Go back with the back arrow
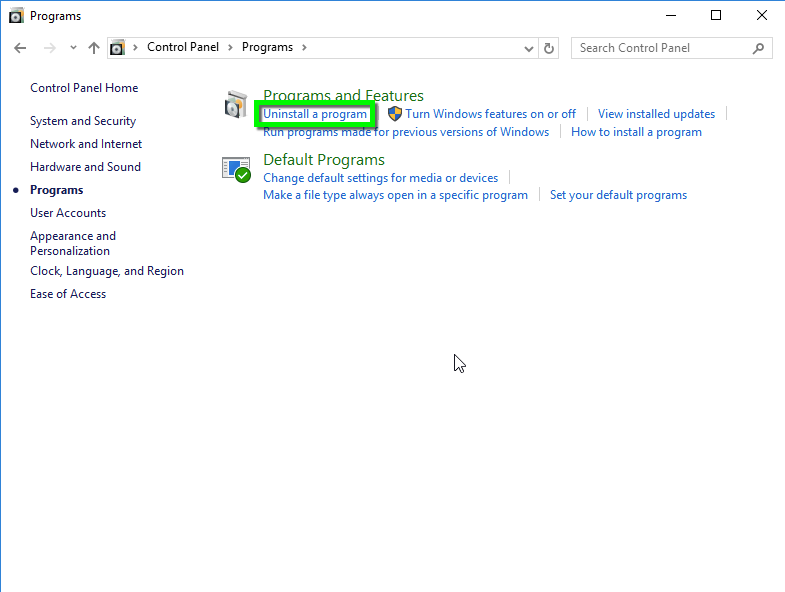Viewport: 785px width, 592px height. coord(20,48)
